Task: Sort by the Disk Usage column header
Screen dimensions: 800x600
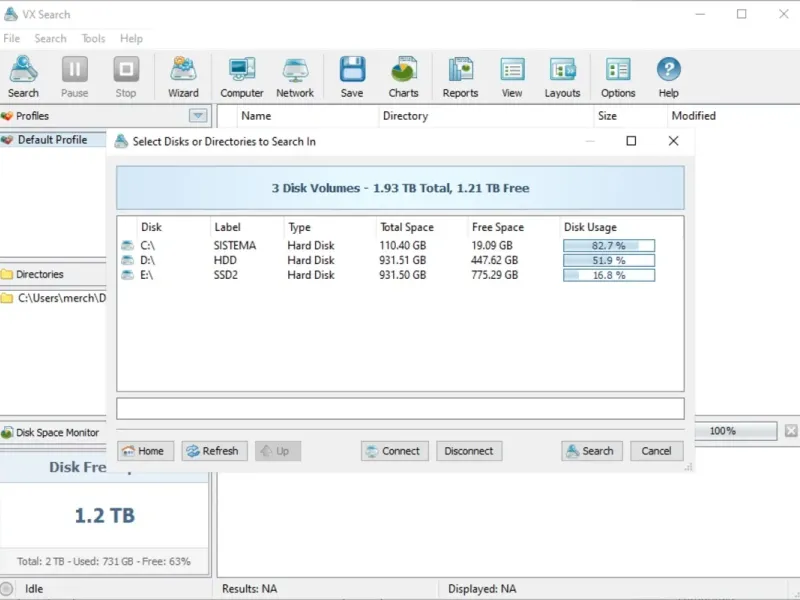Action: pos(620,227)
